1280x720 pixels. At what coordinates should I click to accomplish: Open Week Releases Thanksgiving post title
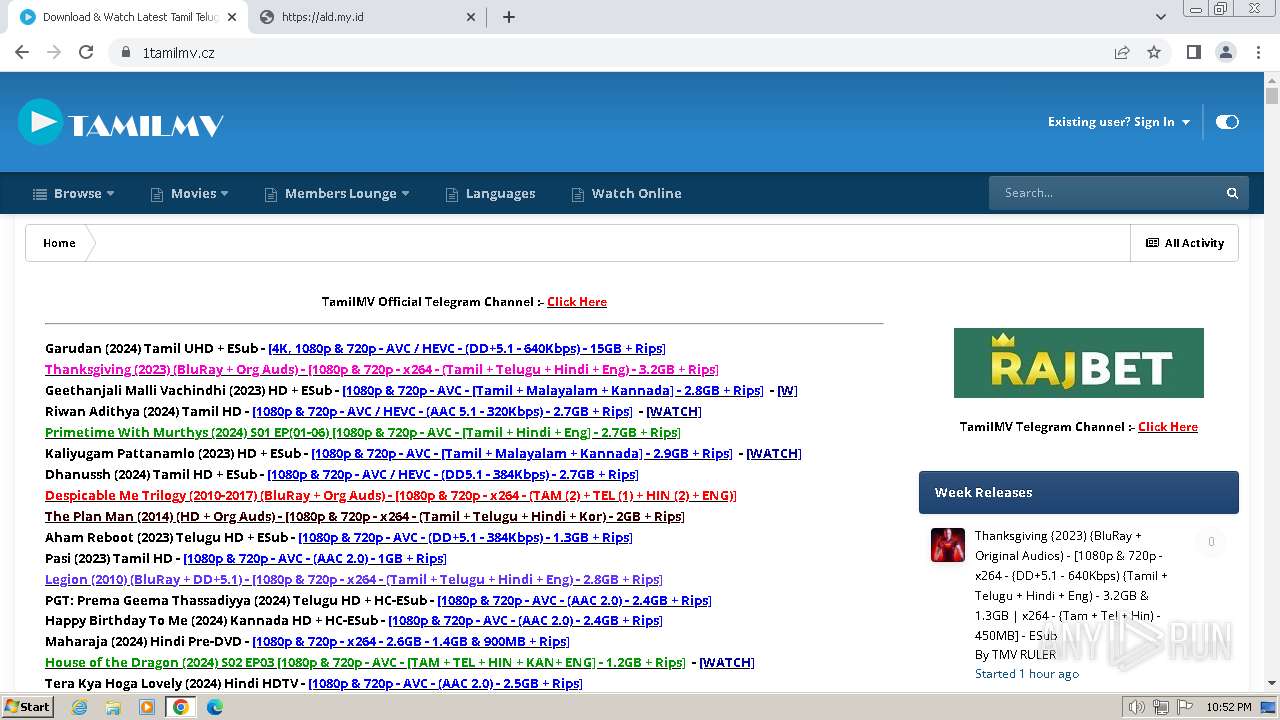click(1071, 586)
